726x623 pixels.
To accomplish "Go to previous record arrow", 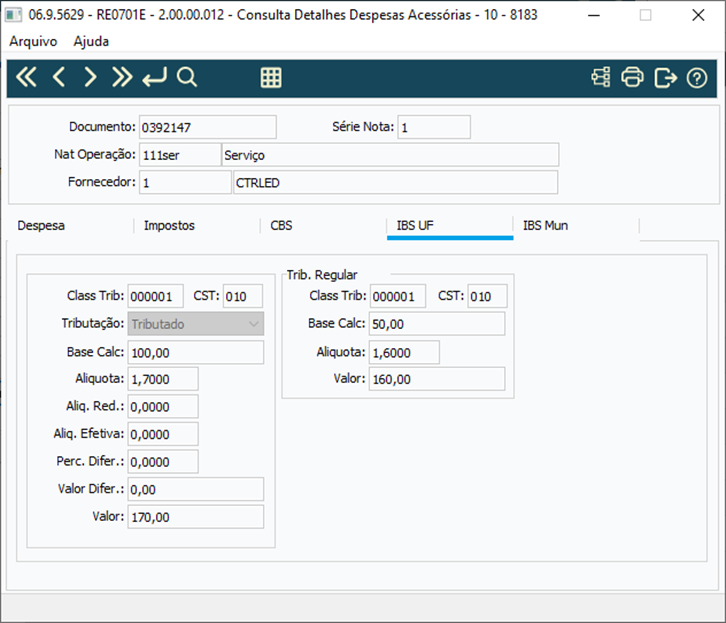I will [x=59, y=77].
